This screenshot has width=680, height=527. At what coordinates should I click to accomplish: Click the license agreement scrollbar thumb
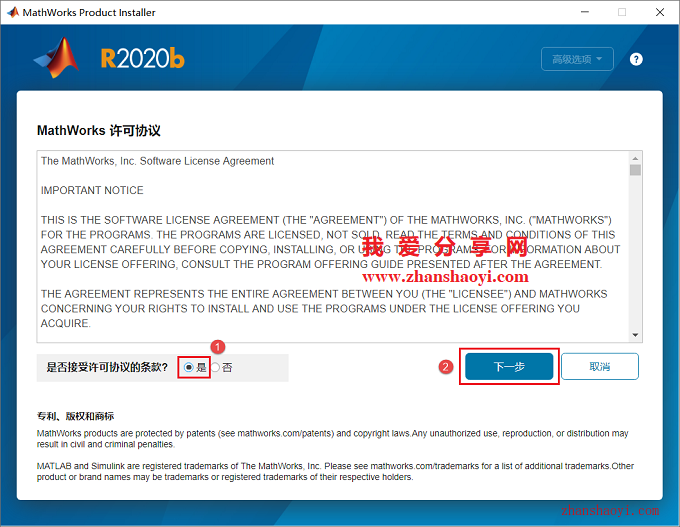(x=635, y=170)
